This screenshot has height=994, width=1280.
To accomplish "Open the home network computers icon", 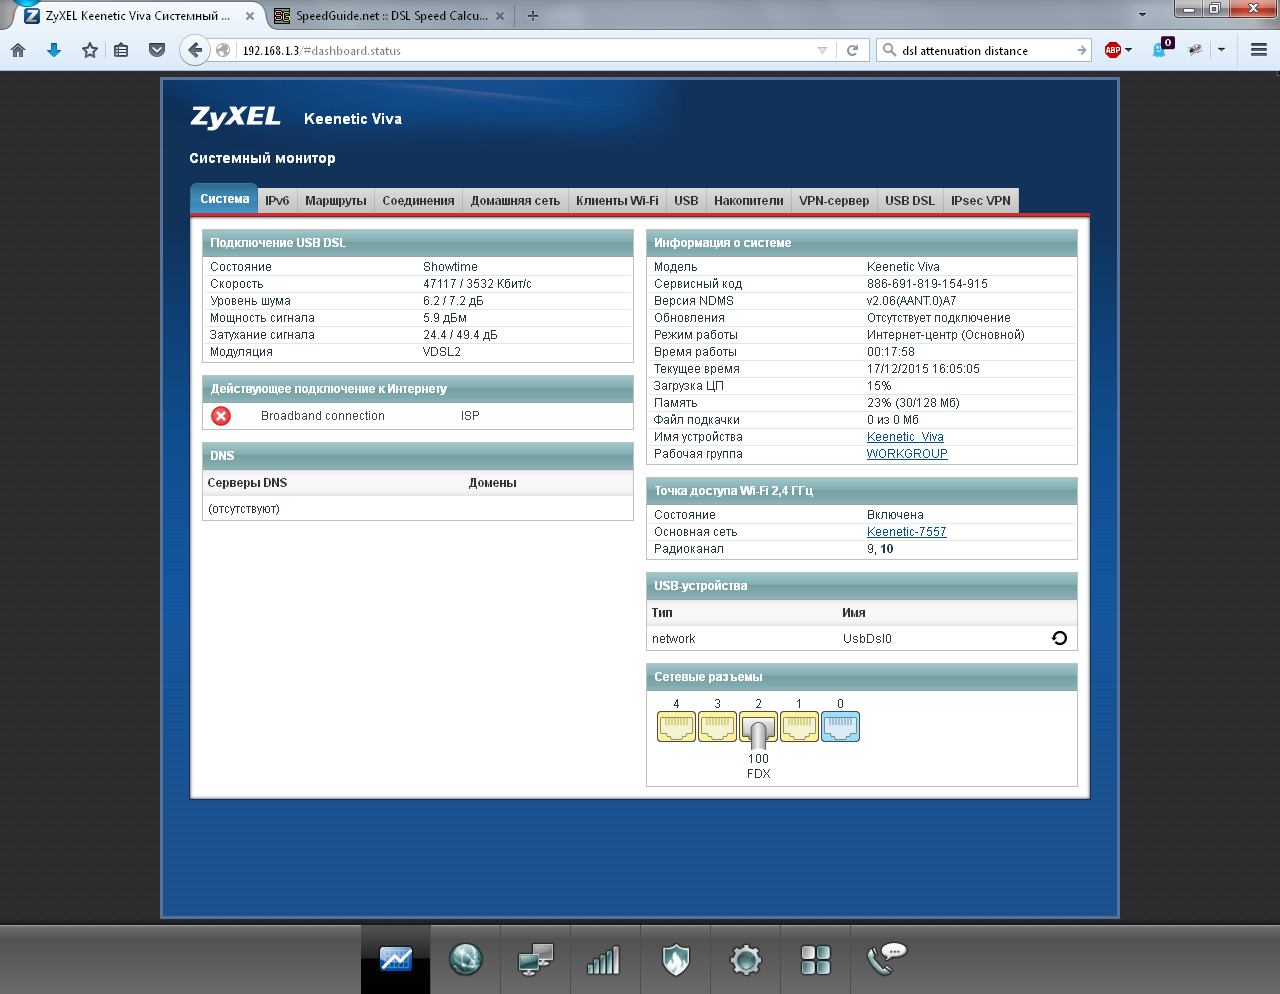I will 536,960.
